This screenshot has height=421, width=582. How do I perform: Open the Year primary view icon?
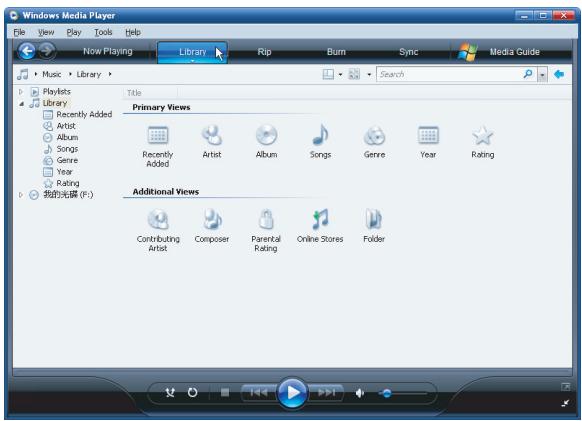(428, 135)
